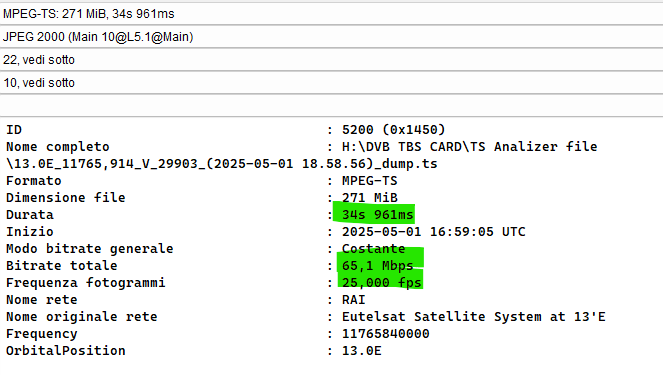
Task: Click the dump.ts file name line
Action: [222, 164]
